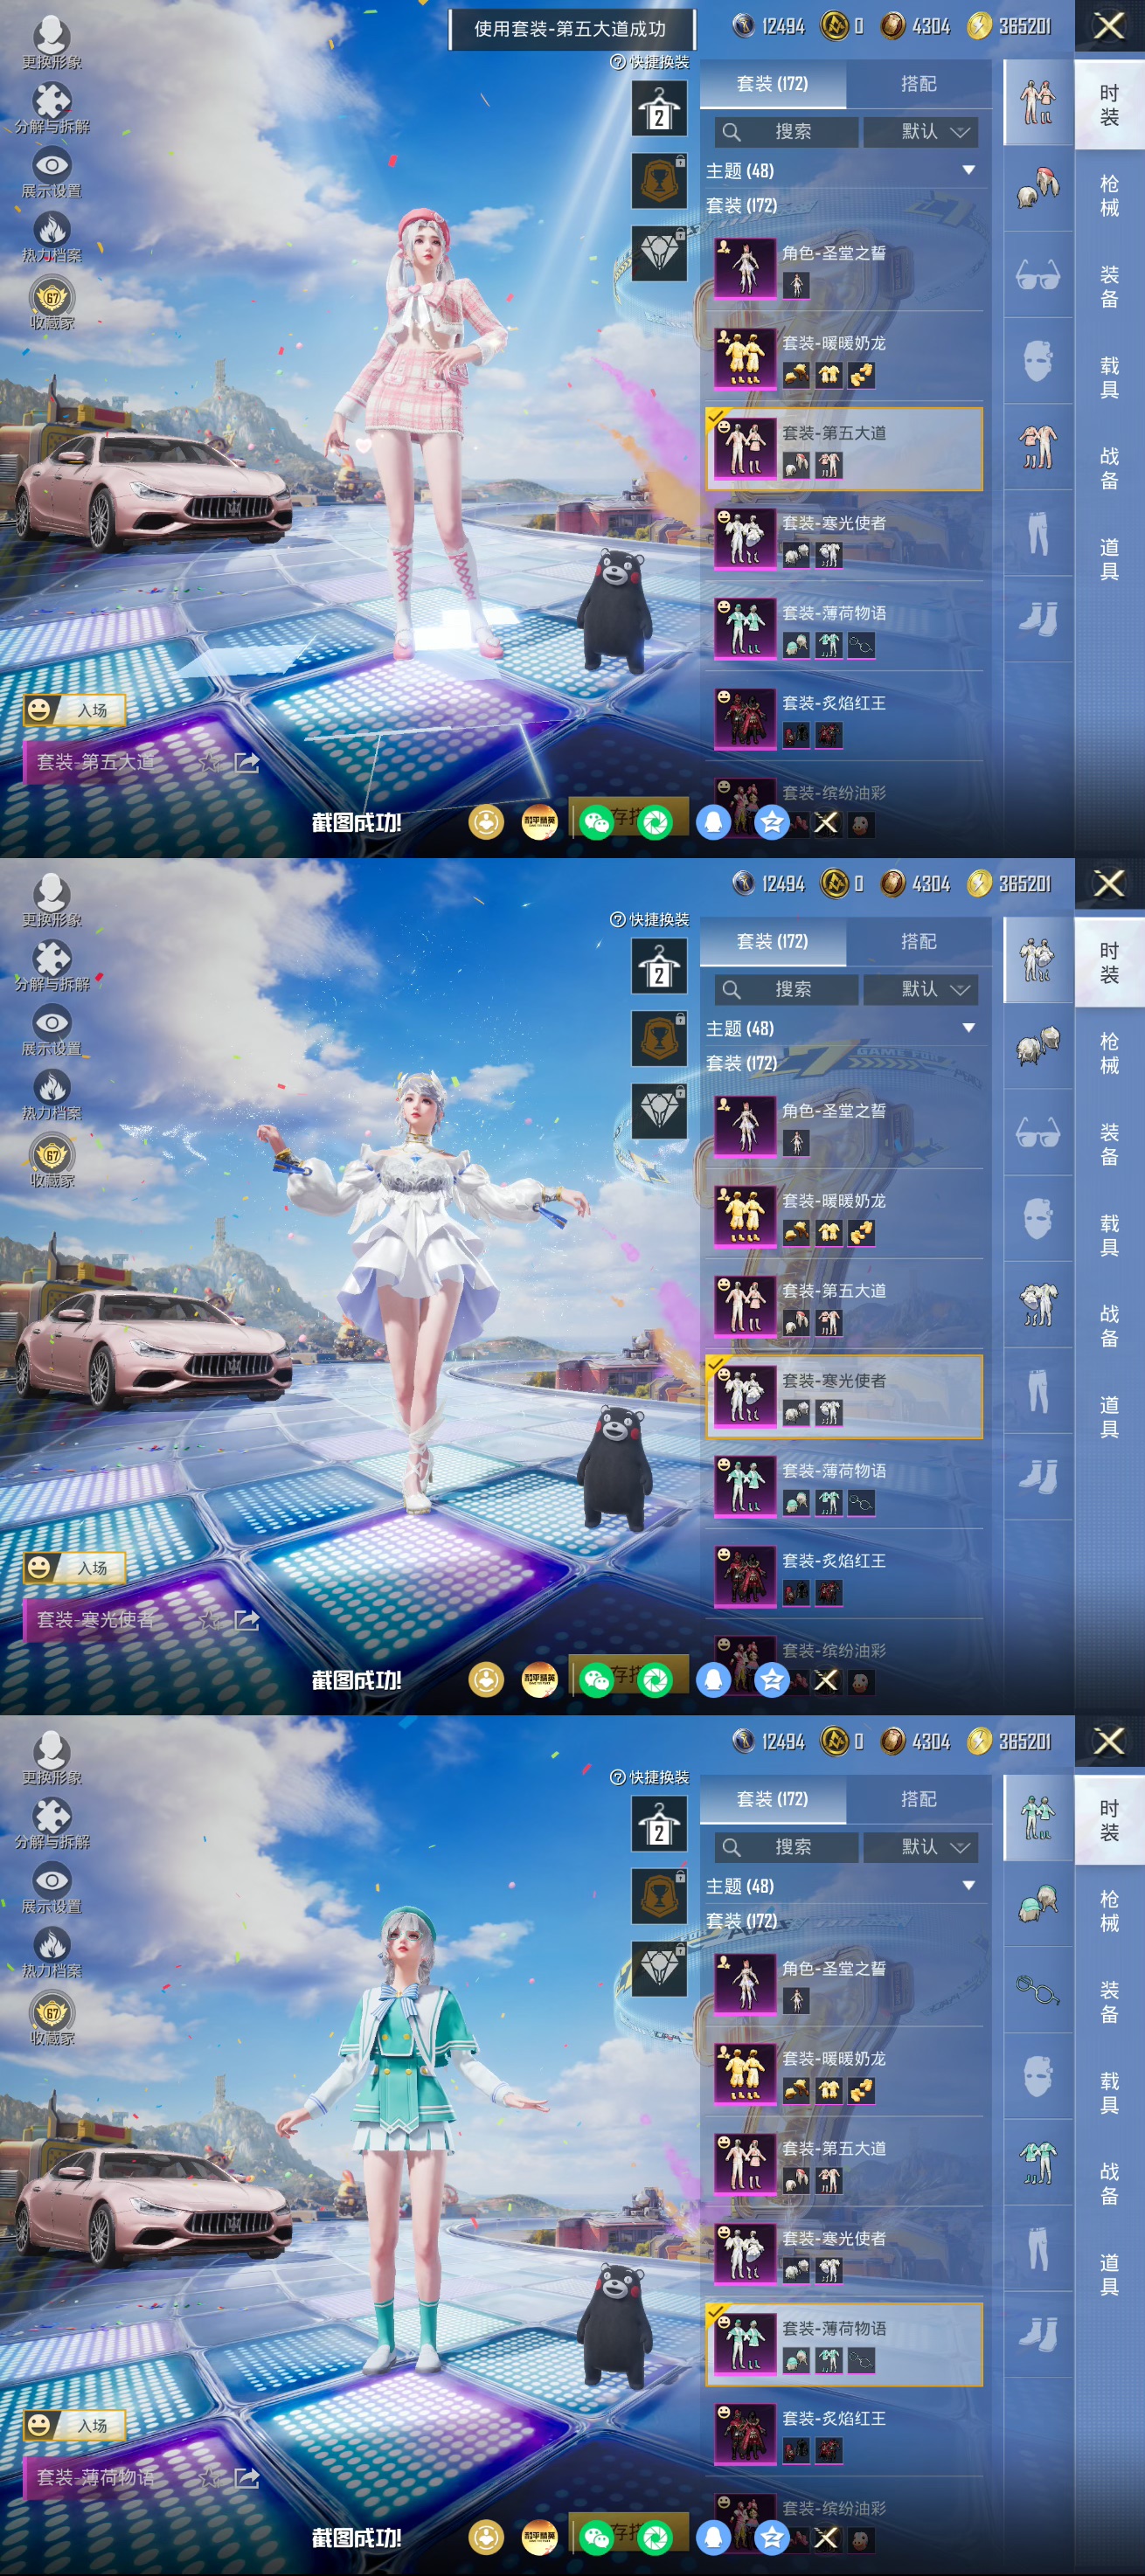Image resolution: width=1145 pixels, height=2576 pixels.
Task: Select 套装-暖暖奶龙 outfit in middle screenshot
Action: point(844,1216)
